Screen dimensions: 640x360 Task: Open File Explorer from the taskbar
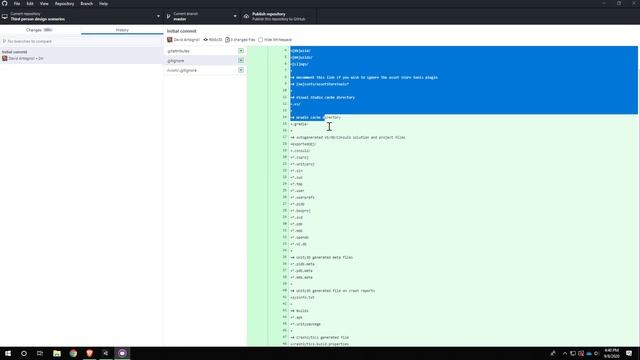[57, 353]
